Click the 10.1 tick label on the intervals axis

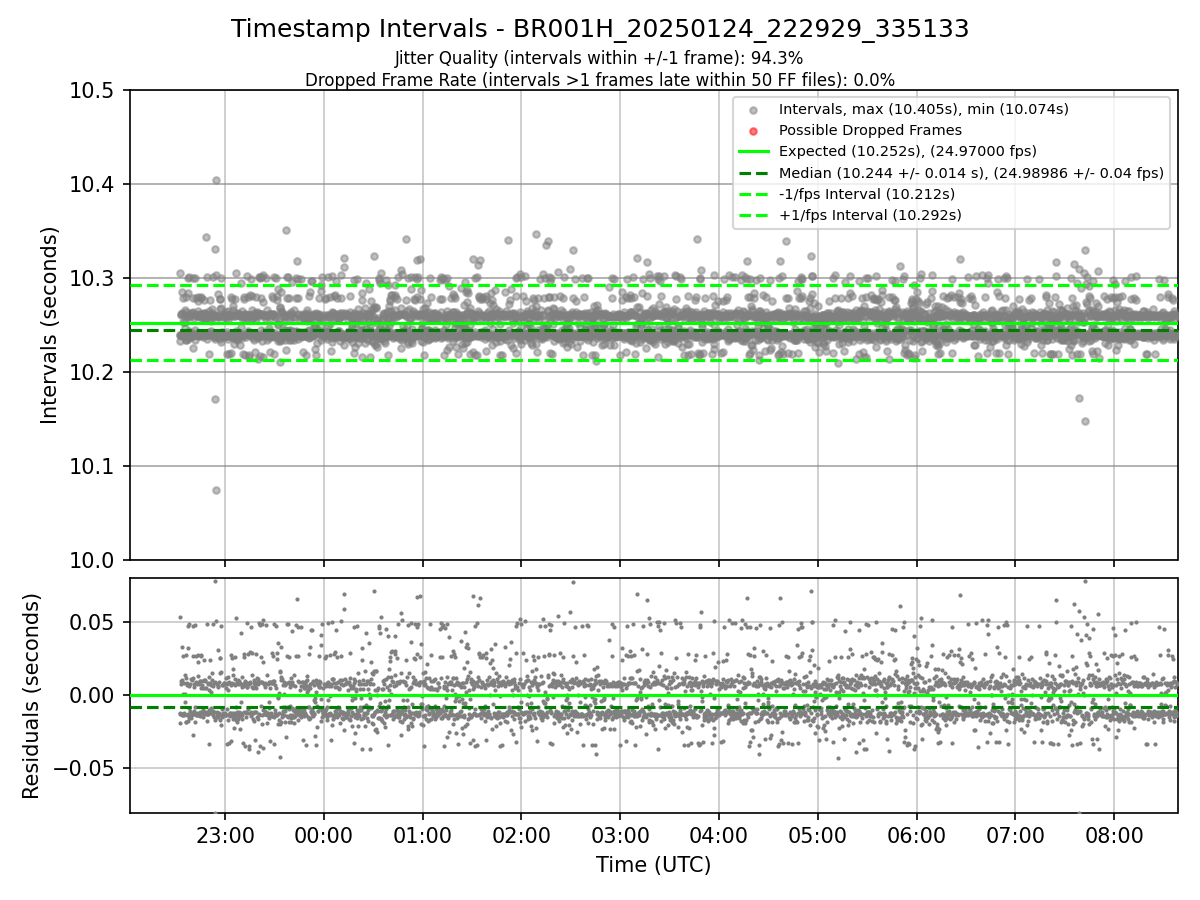[90, 467]
